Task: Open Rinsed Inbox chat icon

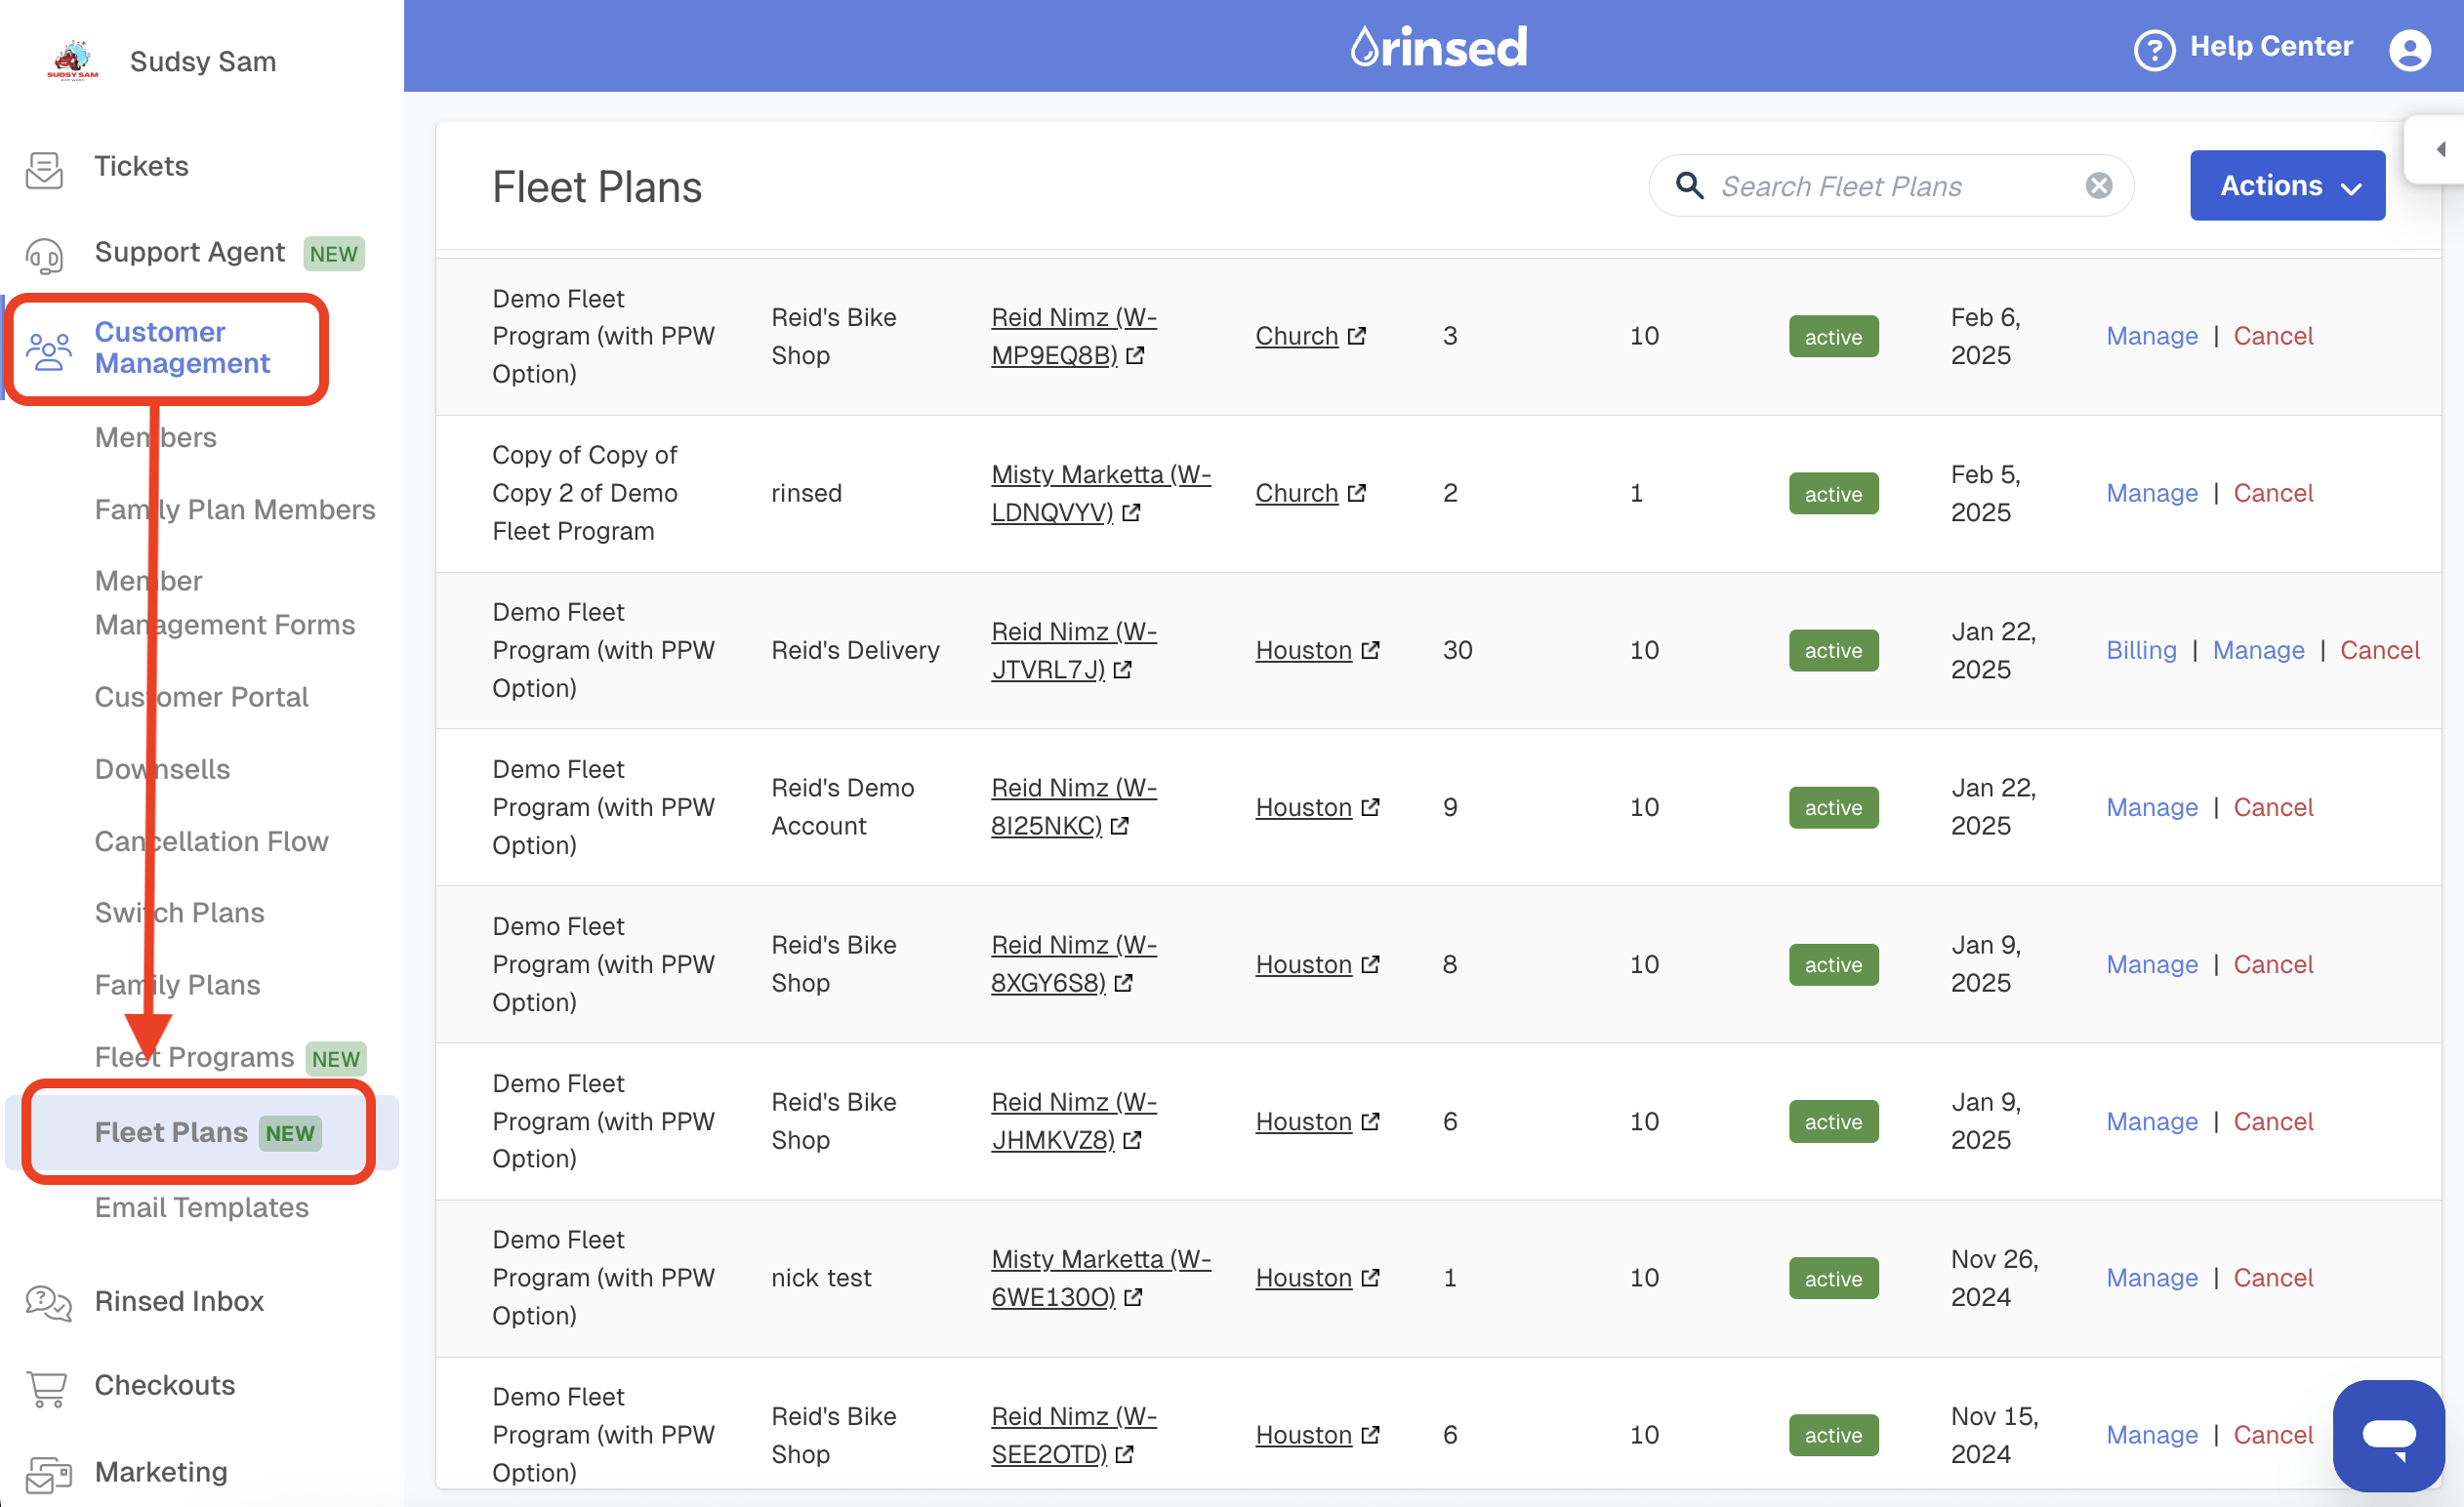Action: [44, 1303]
